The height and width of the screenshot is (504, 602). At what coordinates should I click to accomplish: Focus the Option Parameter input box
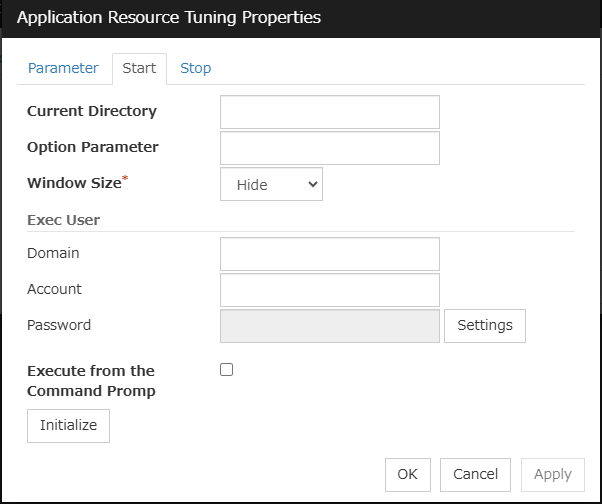point(329,148)
